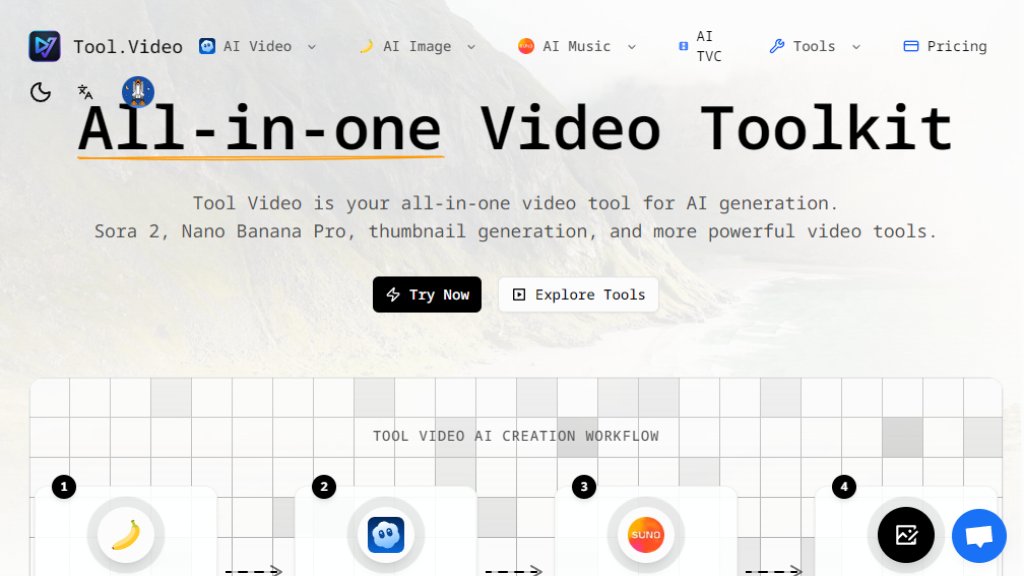
Task: Click the Suno badge next to AI Music
Action: [x=527, y=46]
